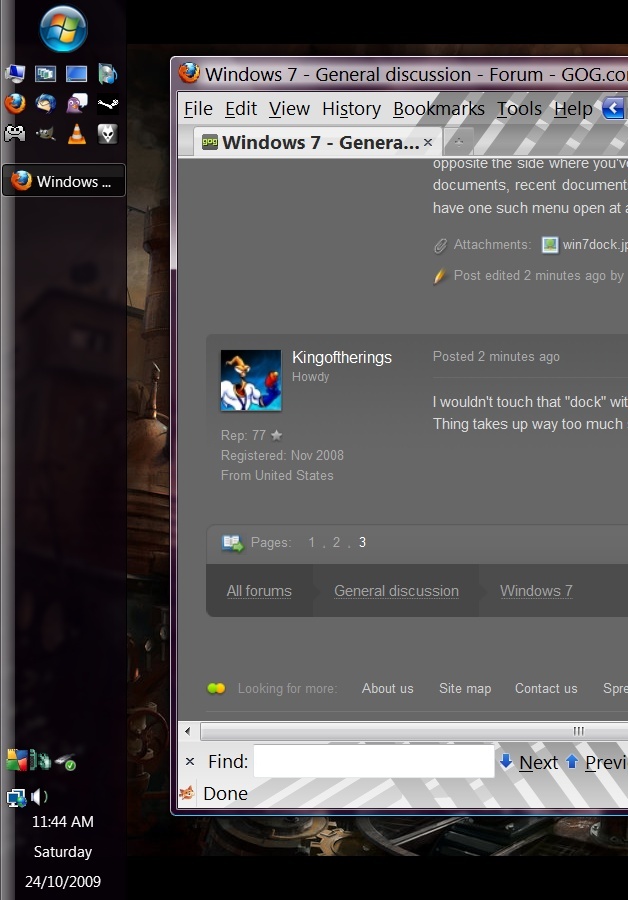The image size is (628, 900).
Task: Click the Rep star icon
Action: (276, 435)
